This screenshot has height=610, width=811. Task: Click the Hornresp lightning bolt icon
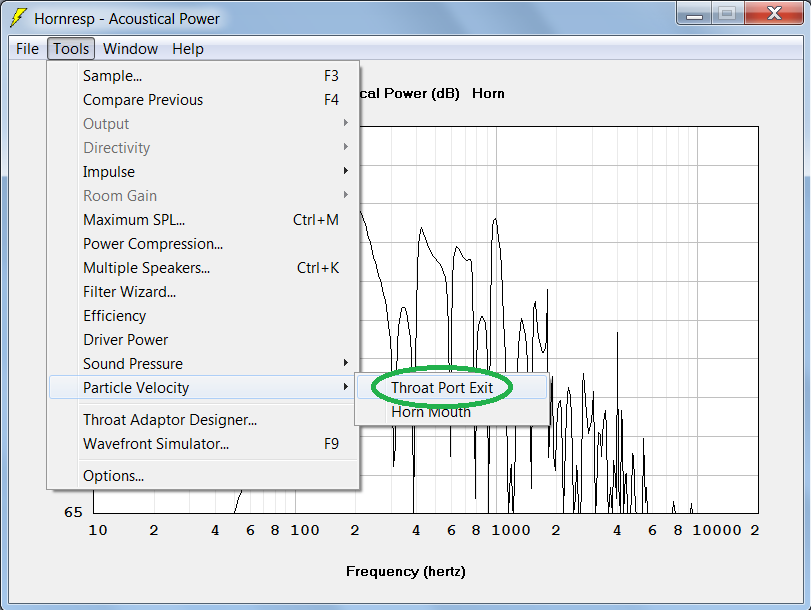click(x=18, y=18)
